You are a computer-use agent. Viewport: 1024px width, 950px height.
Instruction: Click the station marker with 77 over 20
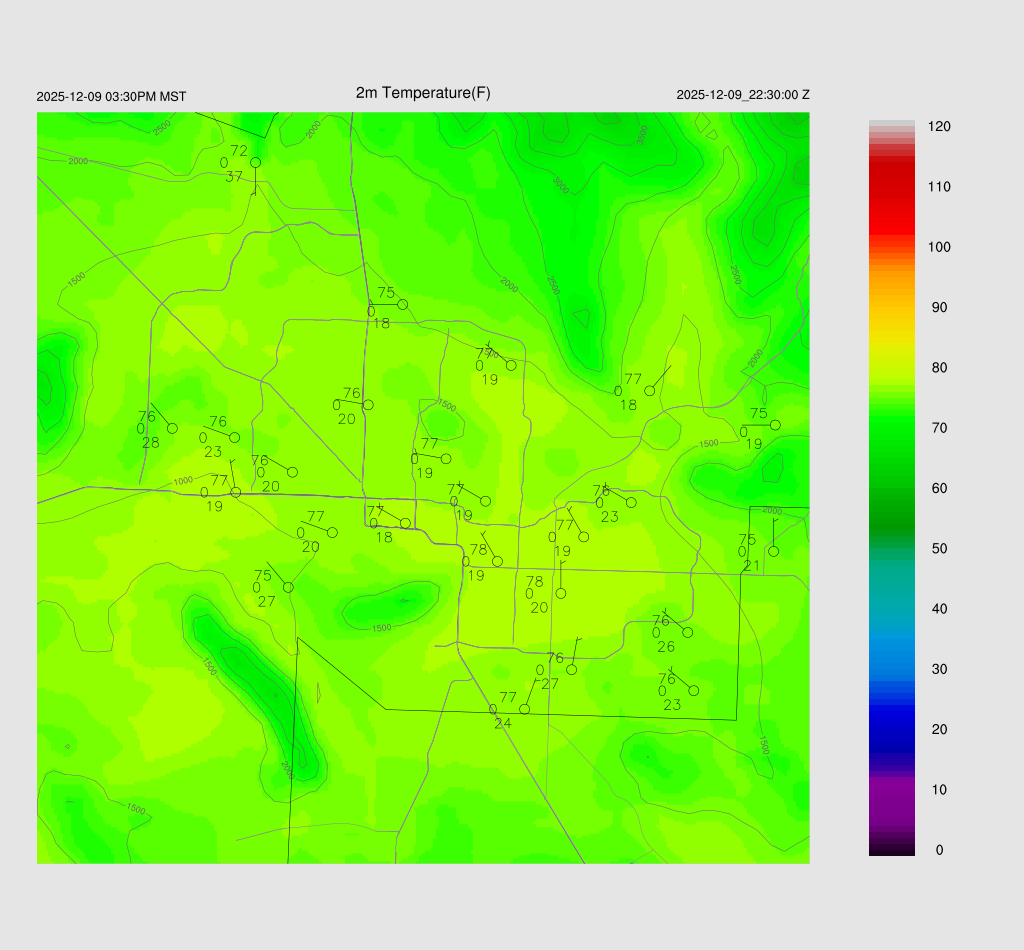pyautogui.click(x=332, y=532)
